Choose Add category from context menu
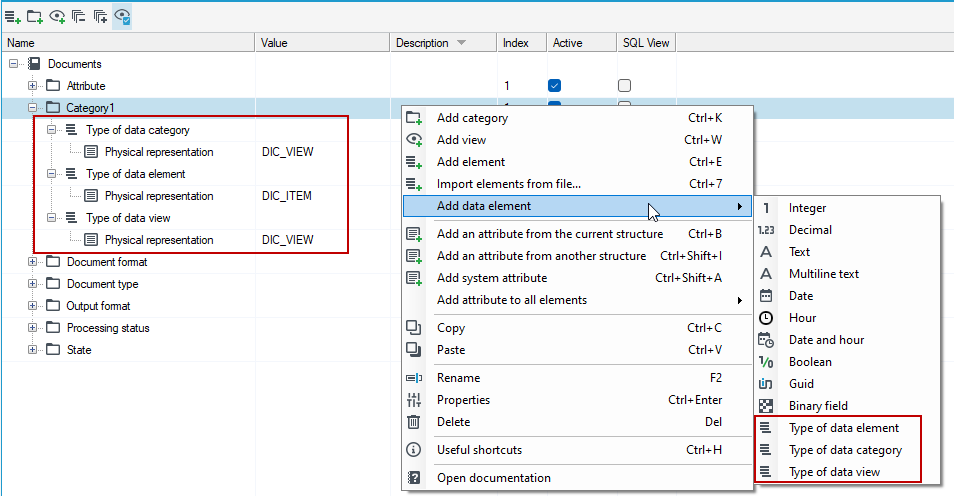 577,118
